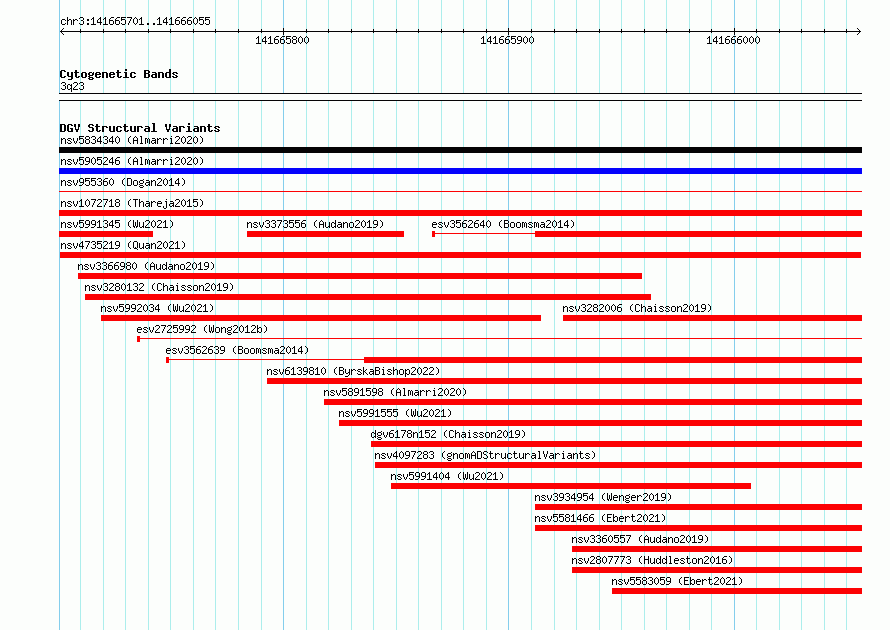Select the 3q23 band label

click(x=72, y=86)
